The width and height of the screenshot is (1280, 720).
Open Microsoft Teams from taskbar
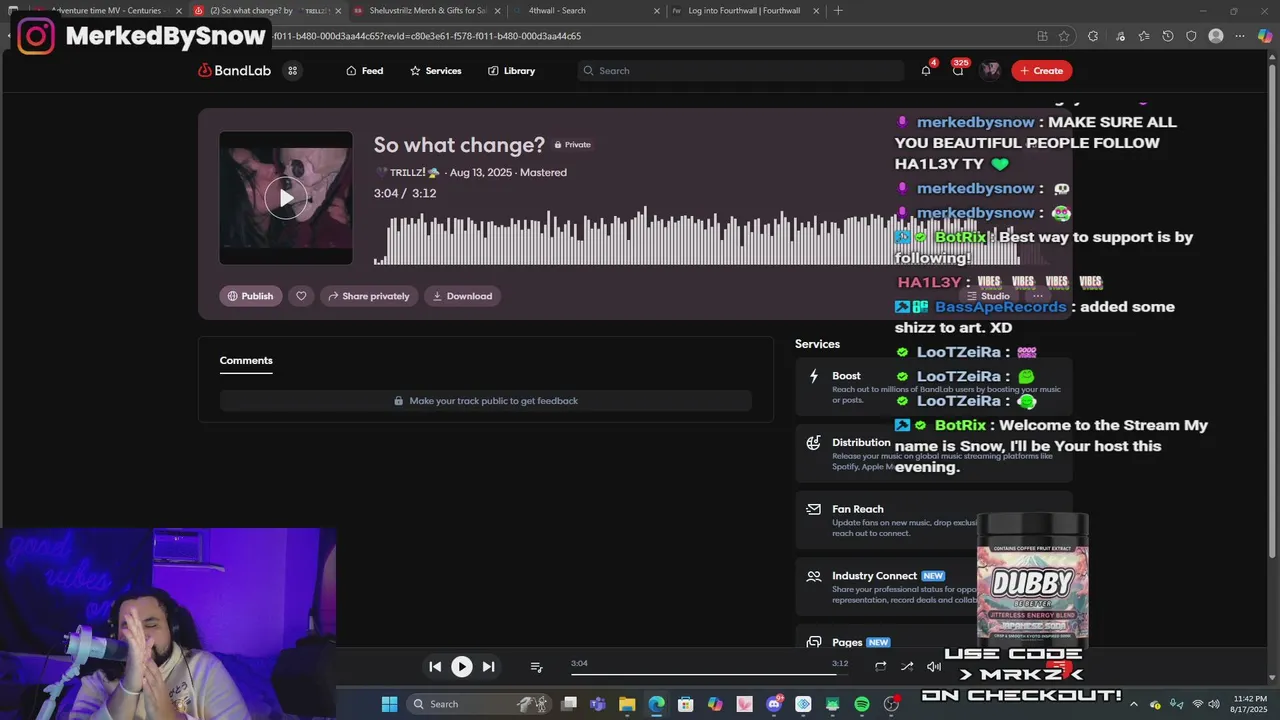pyautogui.click(x=598, y=704)
